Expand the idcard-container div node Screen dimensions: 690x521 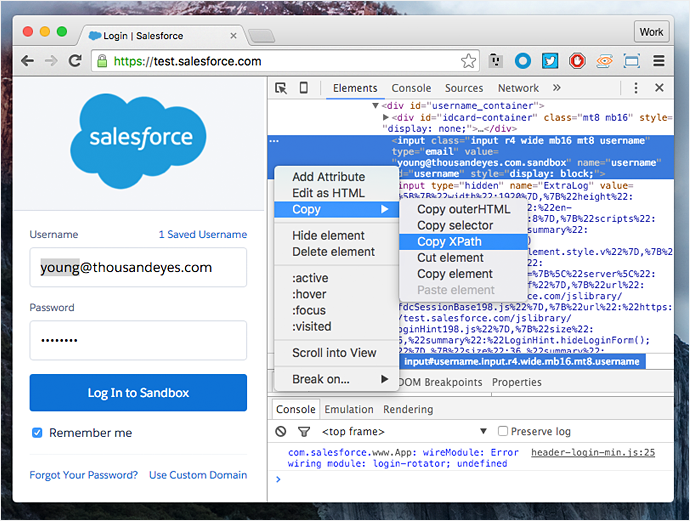point(386,117)
